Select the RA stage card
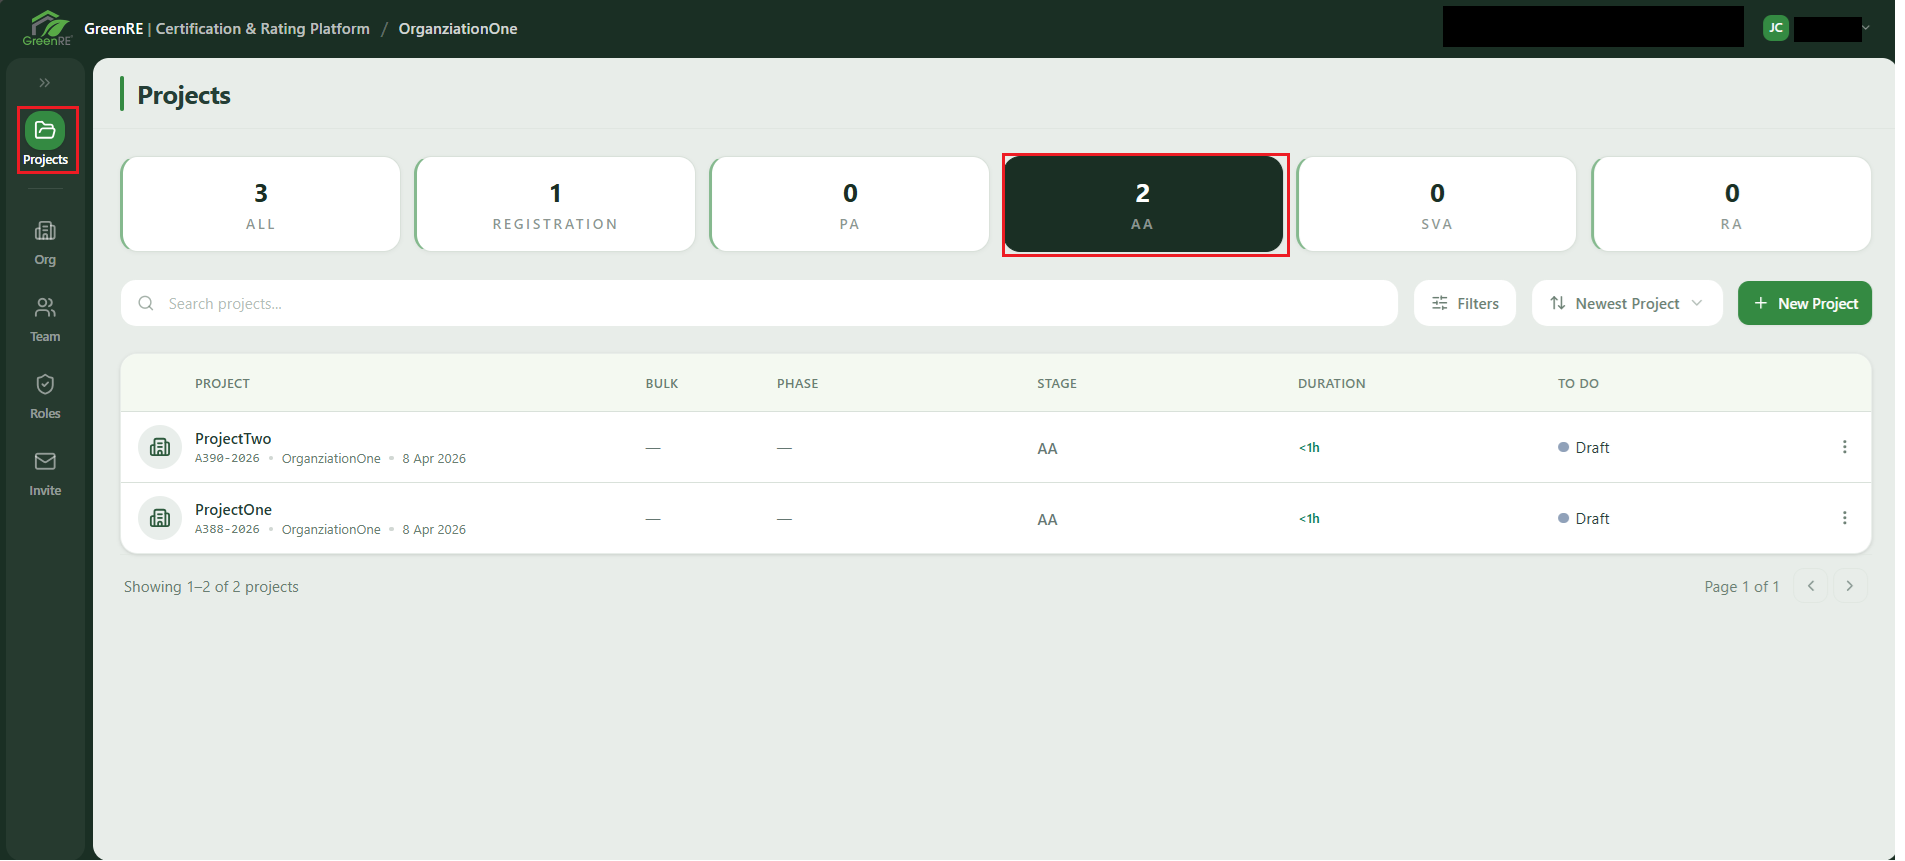This screenshot has width=1905, height=861. [1732, 204]
